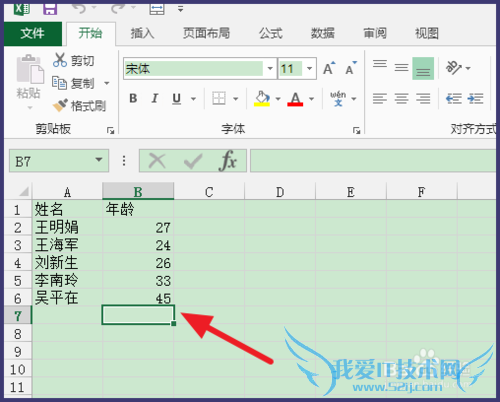Click the borders icon
This screenshot has width=500, height=402.
[x=219, y=98]
